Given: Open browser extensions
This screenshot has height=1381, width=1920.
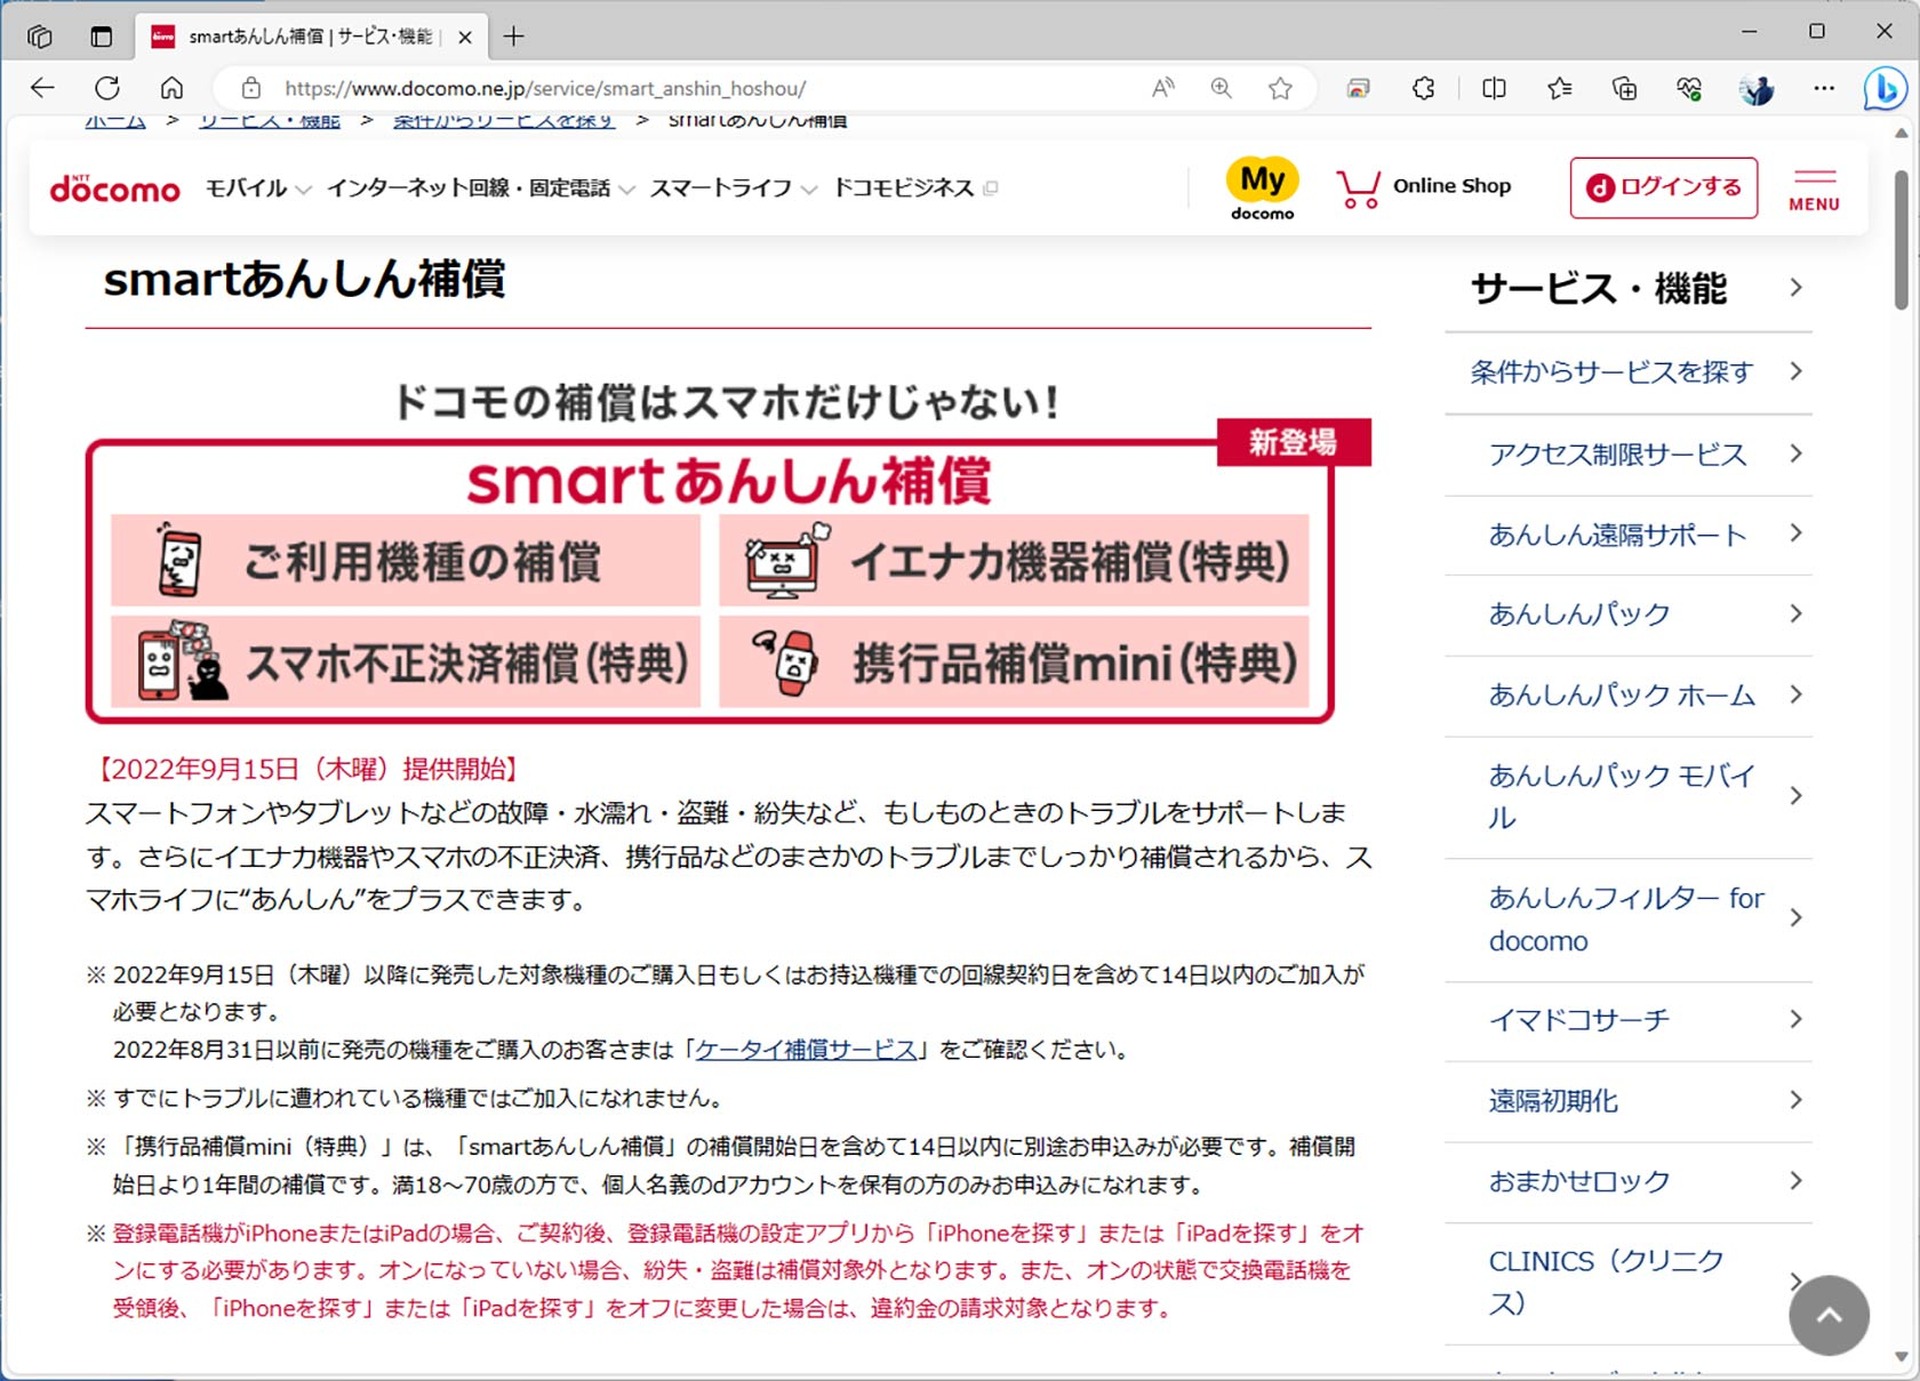Looking at the screenshot, I should pos(1423,88).
